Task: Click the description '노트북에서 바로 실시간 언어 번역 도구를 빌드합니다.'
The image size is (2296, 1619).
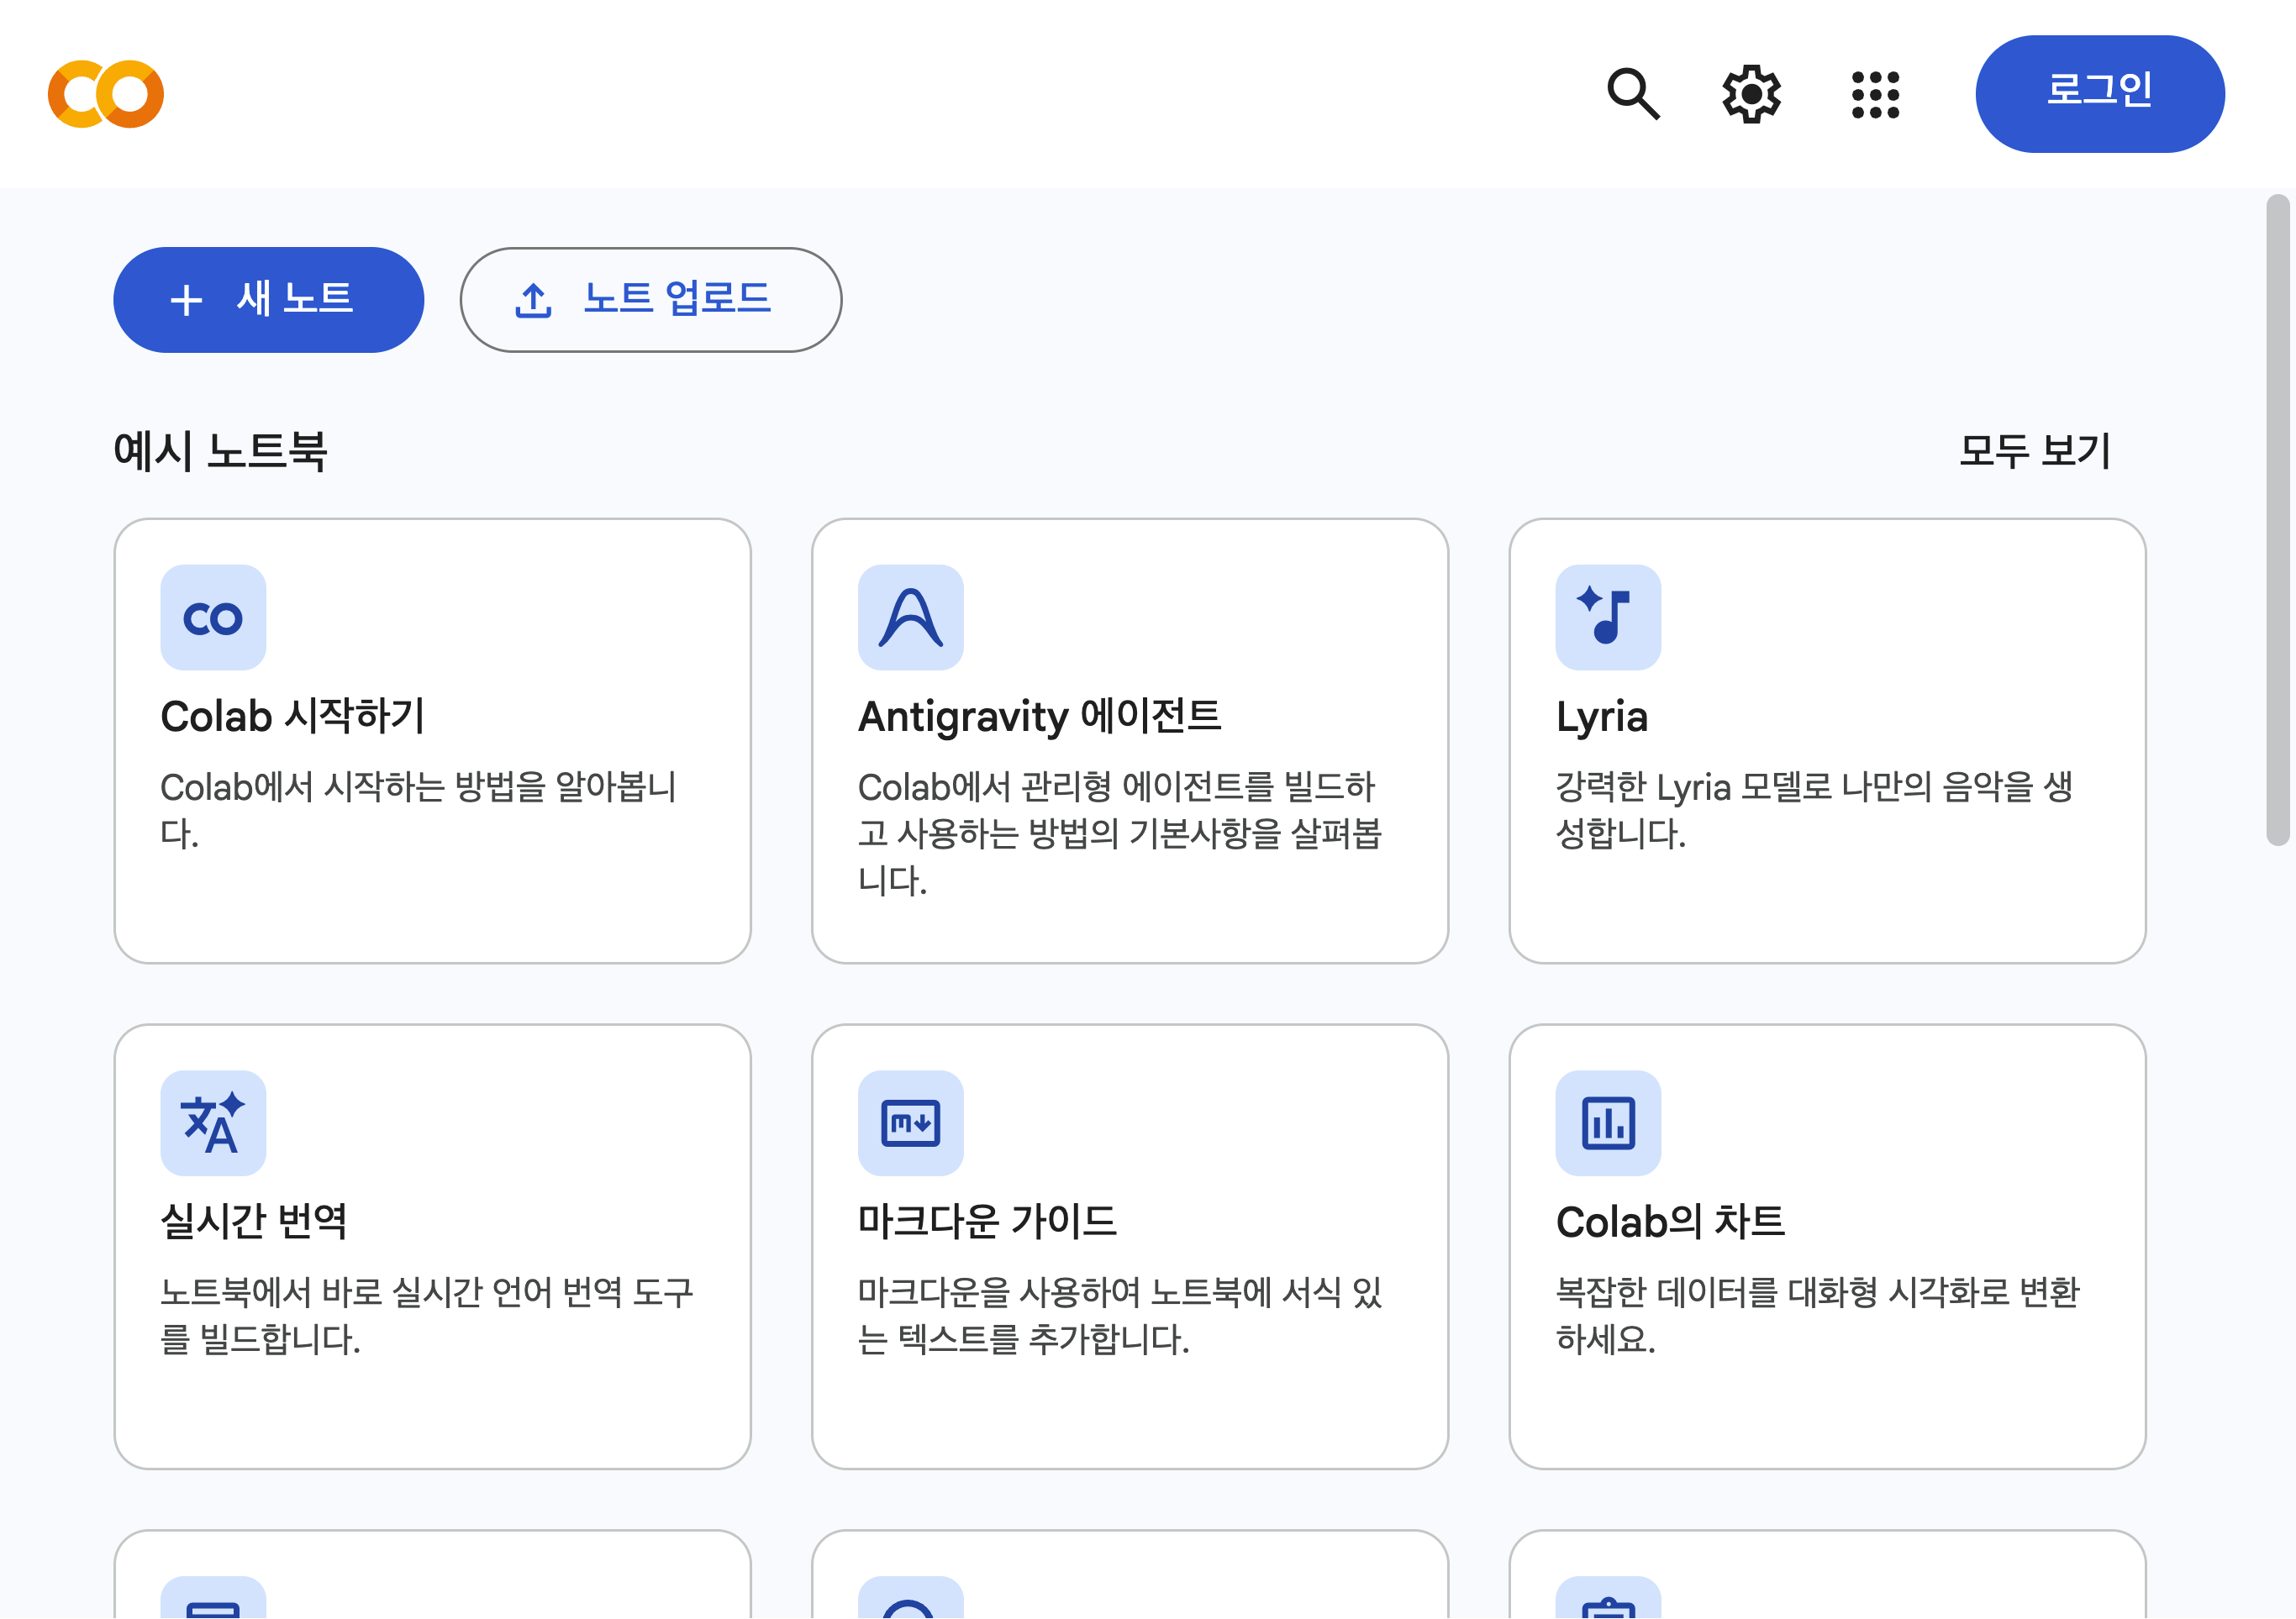Action: (x=427, y=1315)
